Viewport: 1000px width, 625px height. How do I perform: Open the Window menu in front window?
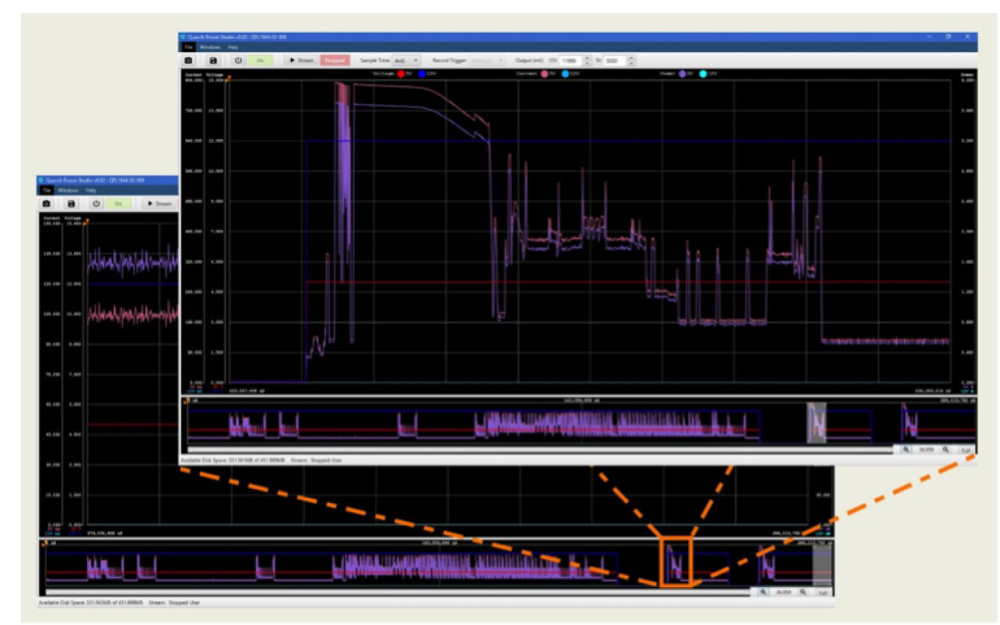click(209, 46)
